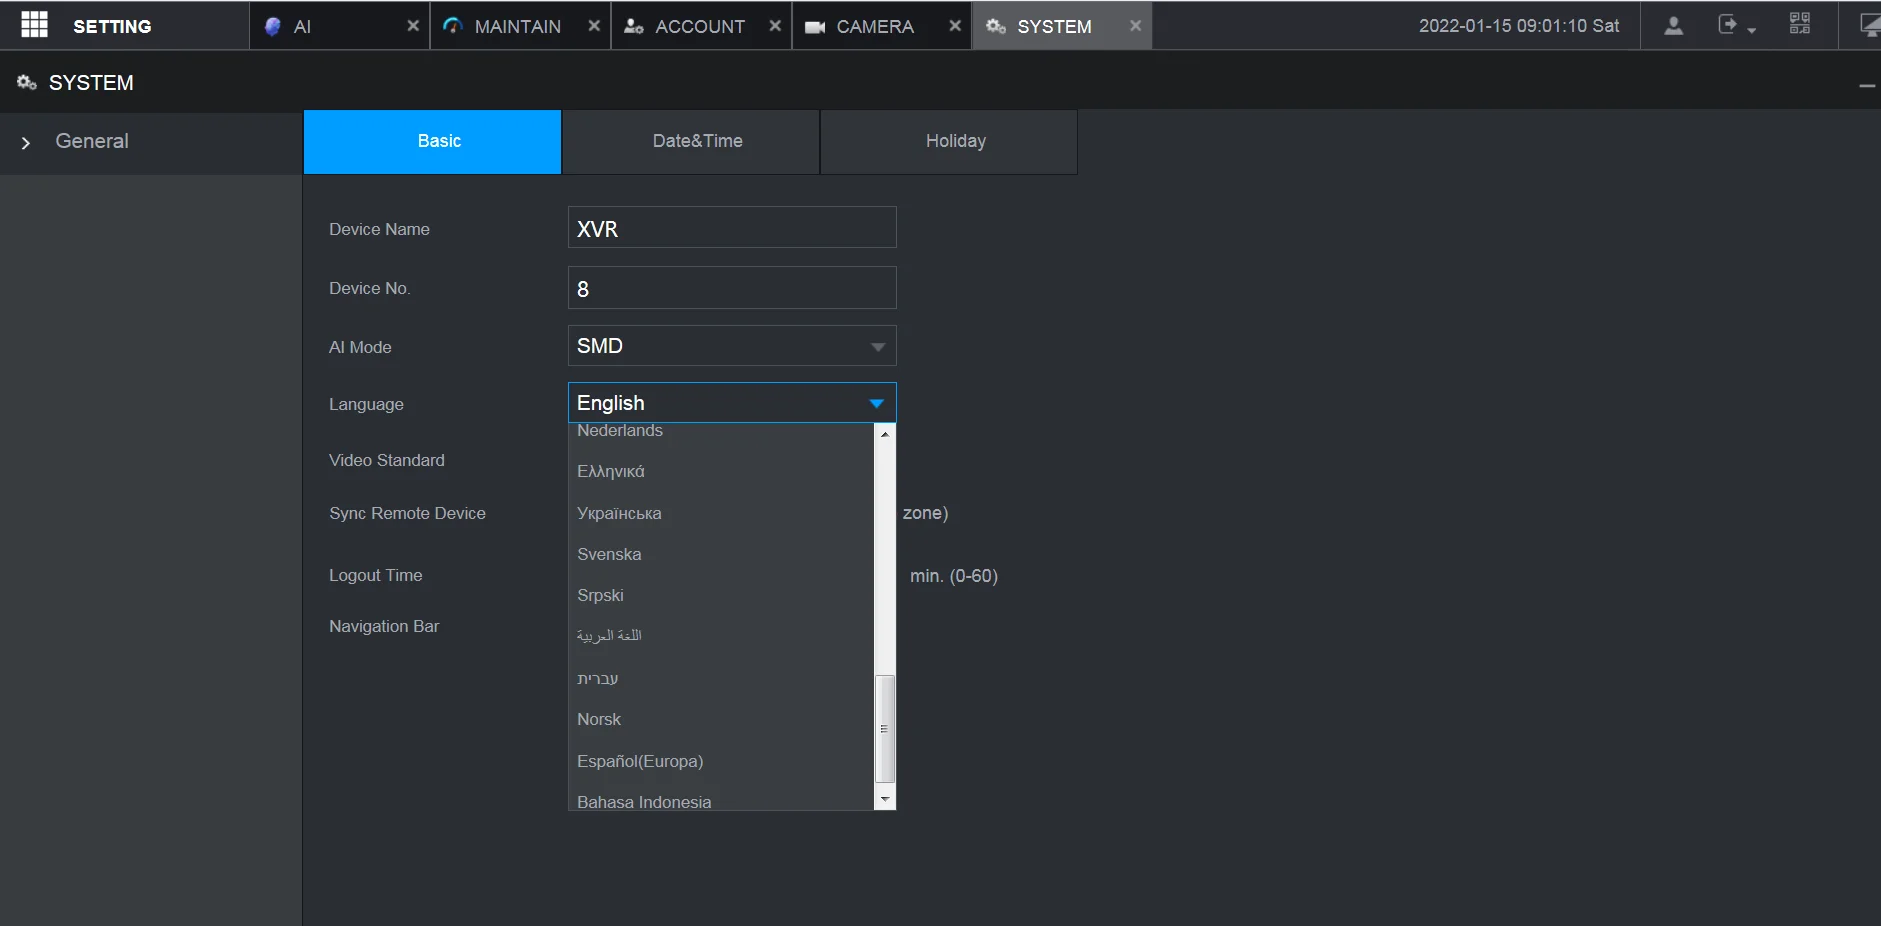Click the CAMERA tab camera icon

click(x=815, y=27)
